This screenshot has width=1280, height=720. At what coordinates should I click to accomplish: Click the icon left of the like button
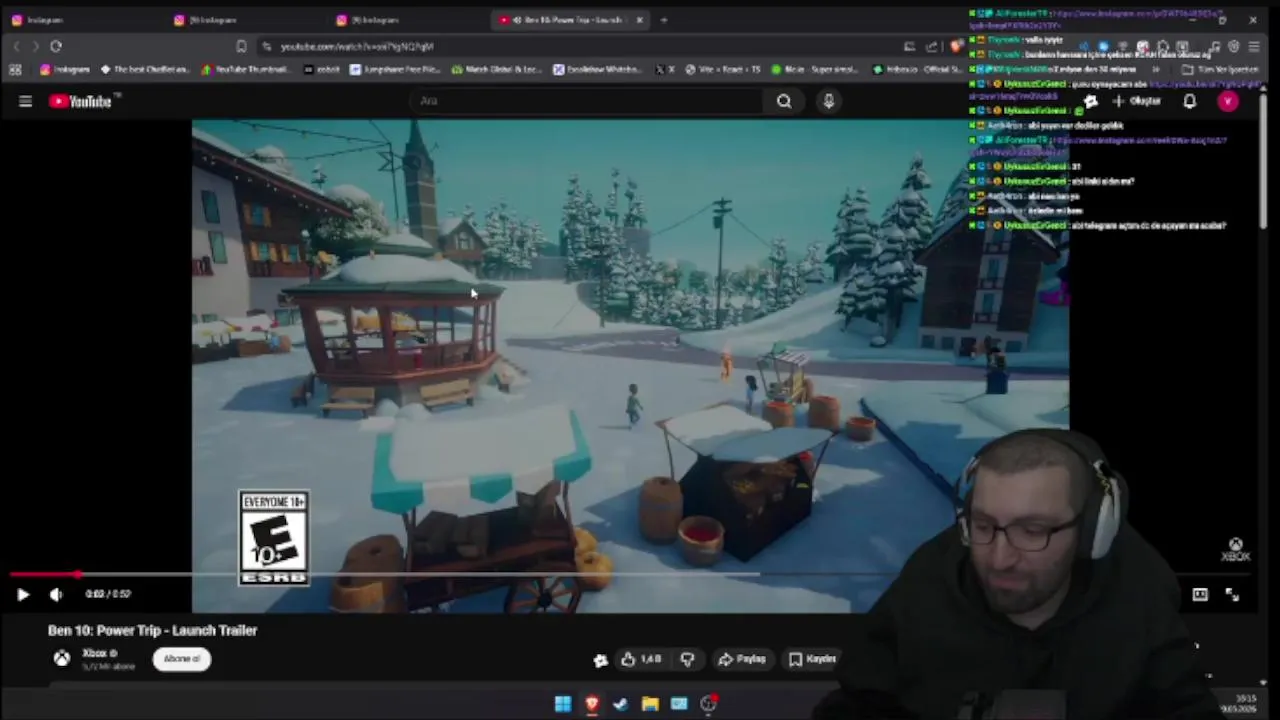[600, 660]
